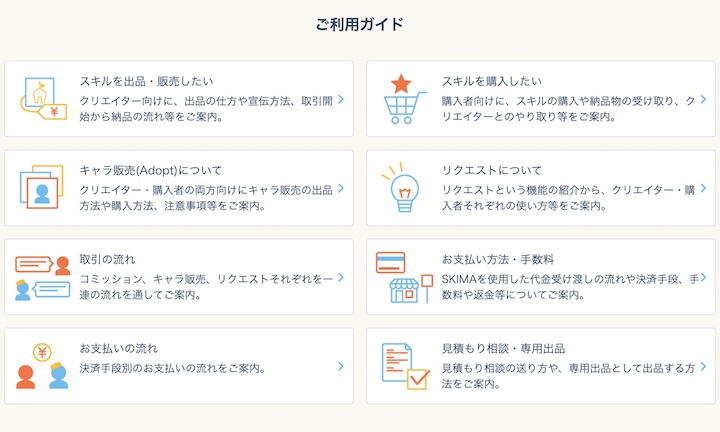Click the credit card and shop icon
This screenshot has height=432, width=720.
pos(405,277)
